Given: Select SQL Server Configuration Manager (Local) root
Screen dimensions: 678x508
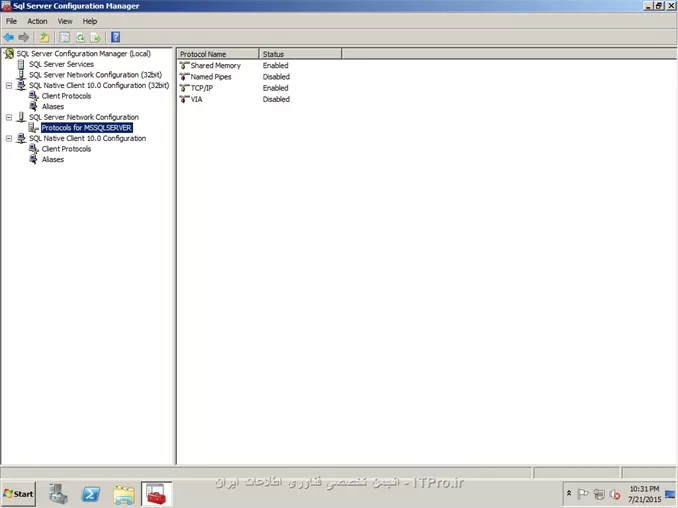Looking at the screenshot, I should [83, 54].
